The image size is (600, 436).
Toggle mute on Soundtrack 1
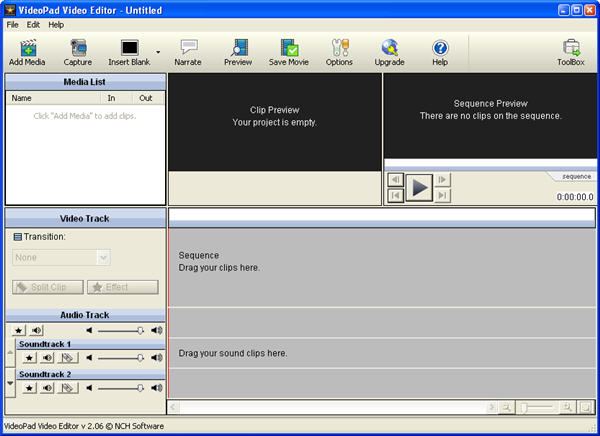pos(48,357)
